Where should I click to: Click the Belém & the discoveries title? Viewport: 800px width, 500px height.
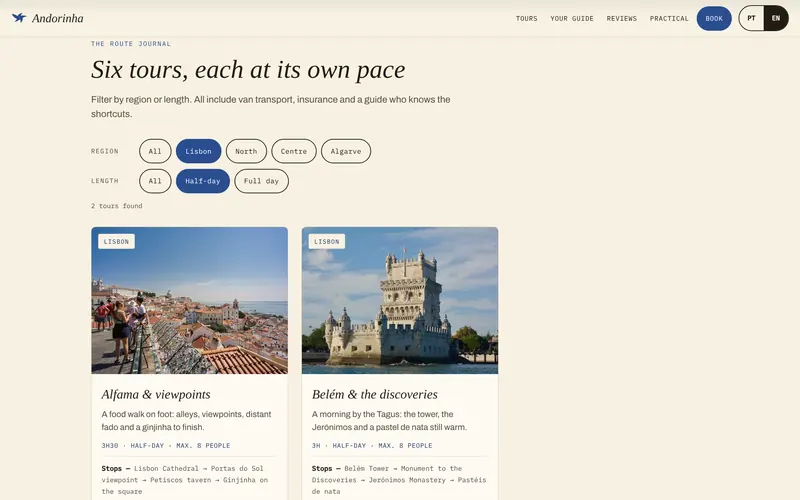pos(374,394)
